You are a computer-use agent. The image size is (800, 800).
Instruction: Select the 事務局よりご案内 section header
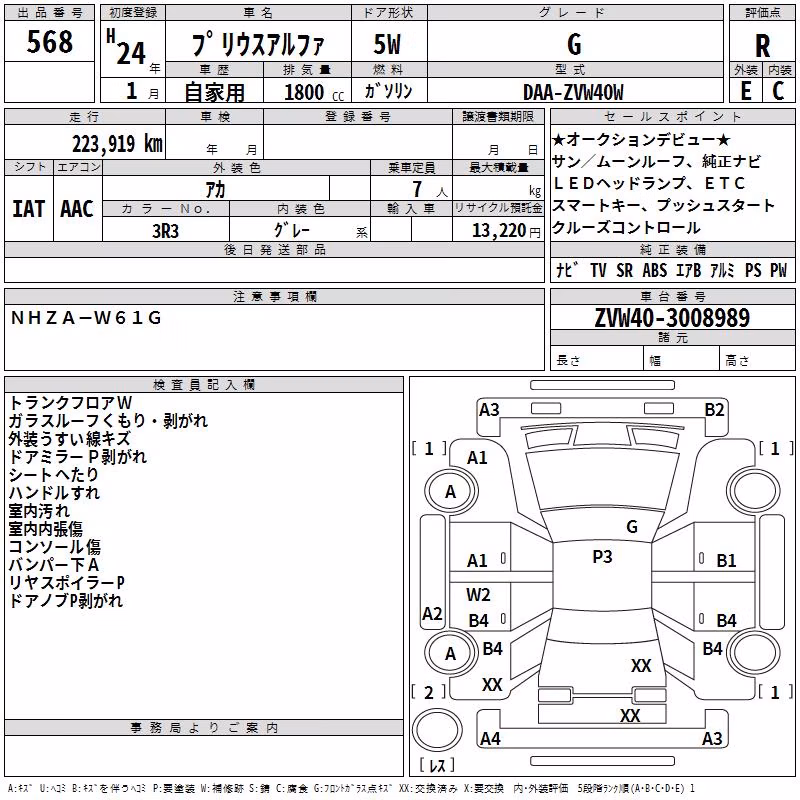click(204, 728)
